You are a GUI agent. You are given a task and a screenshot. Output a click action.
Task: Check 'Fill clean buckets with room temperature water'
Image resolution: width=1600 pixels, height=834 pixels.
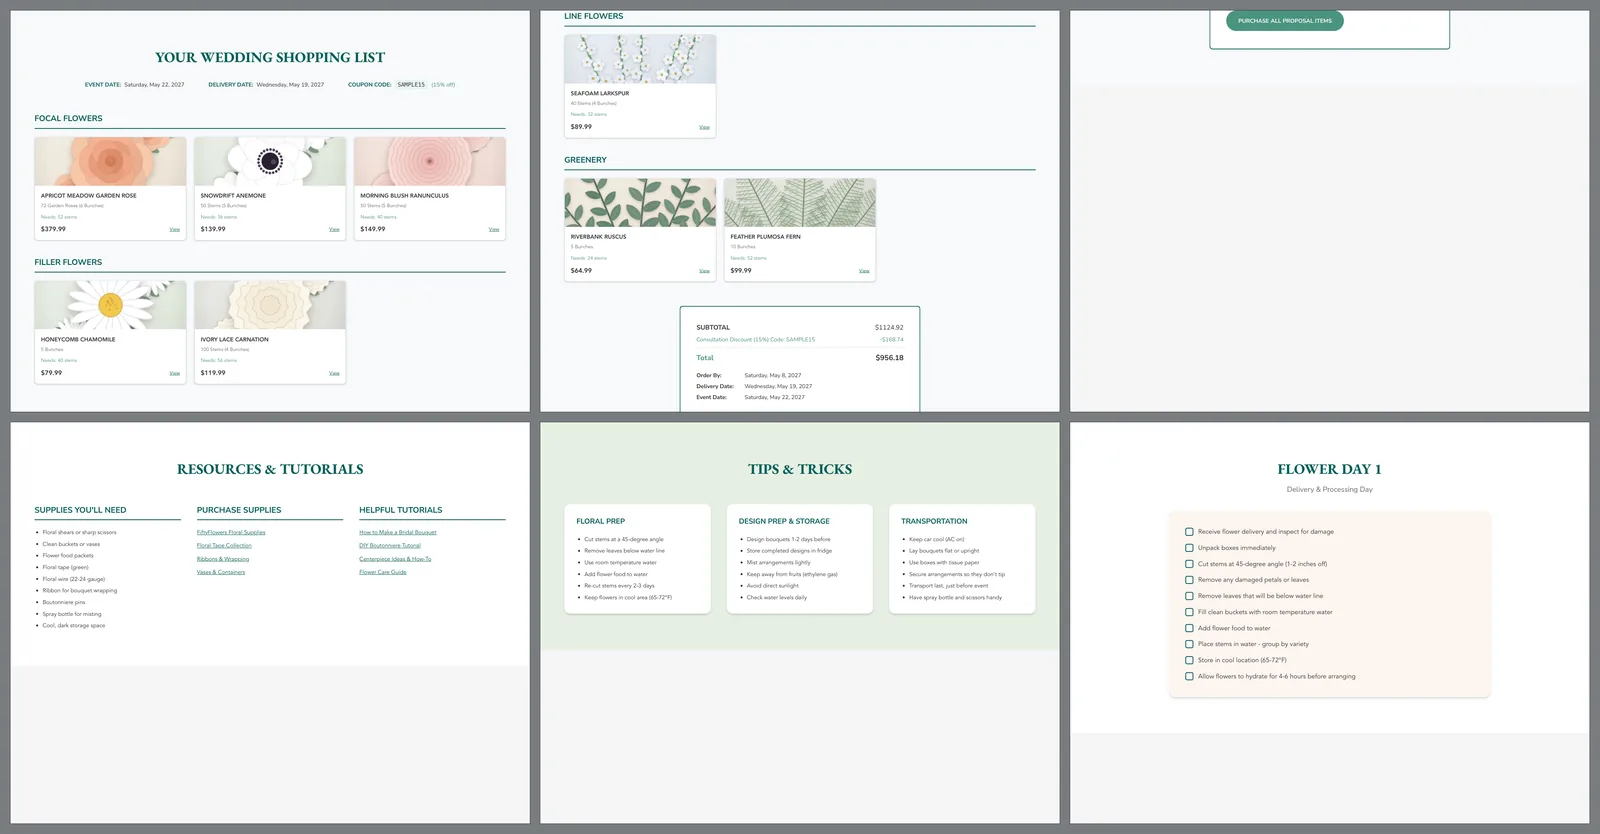point(1189,612)
